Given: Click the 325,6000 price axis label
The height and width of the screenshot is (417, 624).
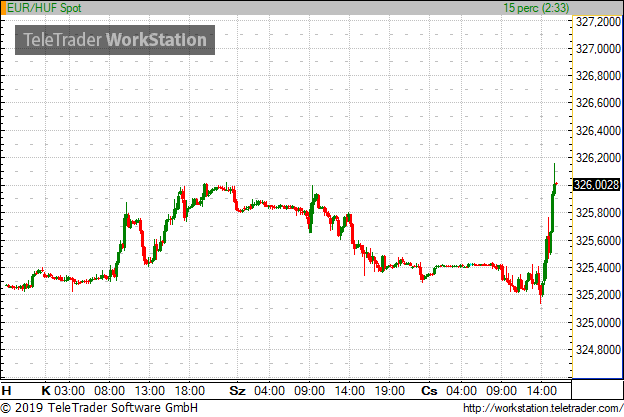Looking at the screenshot, I should click(598, 240).
